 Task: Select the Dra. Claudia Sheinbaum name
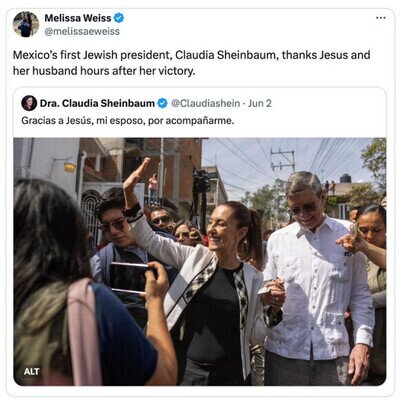pyautogui.click(x=97, y=103)
